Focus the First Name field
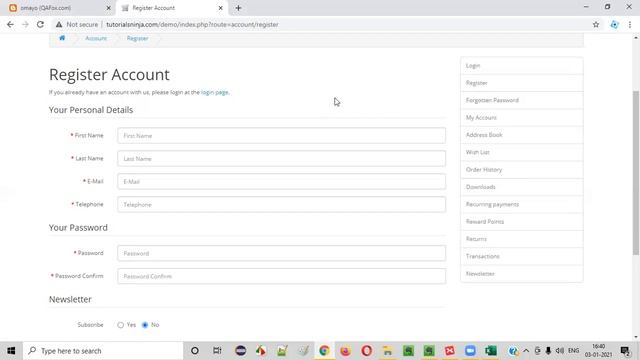640x360 pixels. click(x=281, y=136)
